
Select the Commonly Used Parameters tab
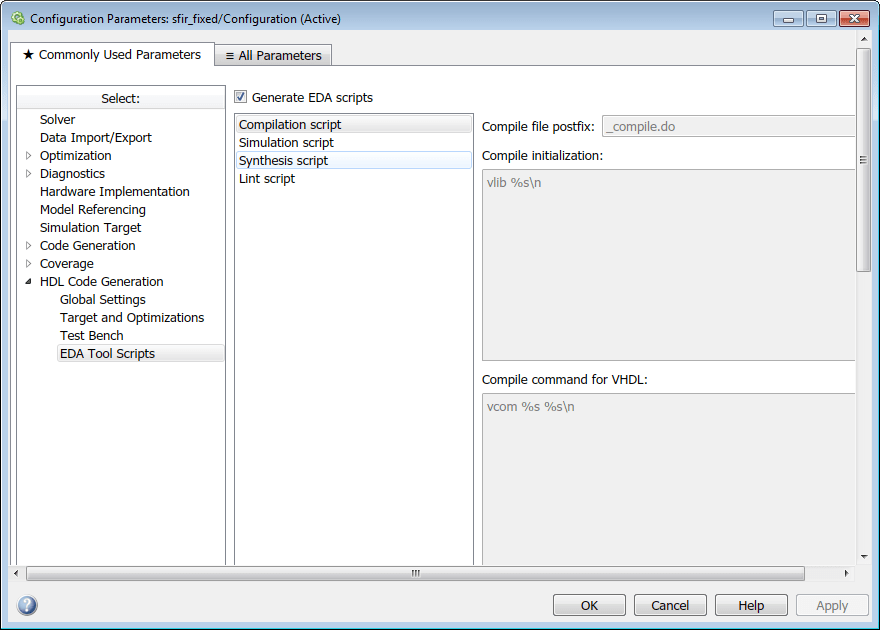(111, 55)
